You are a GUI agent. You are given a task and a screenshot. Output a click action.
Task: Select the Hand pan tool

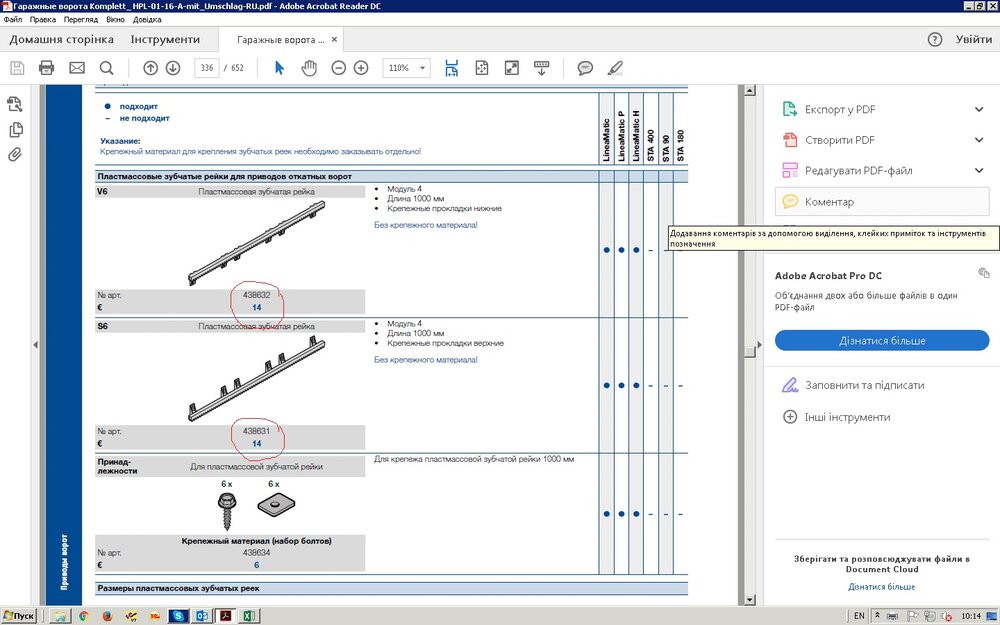tap(309, 68)
